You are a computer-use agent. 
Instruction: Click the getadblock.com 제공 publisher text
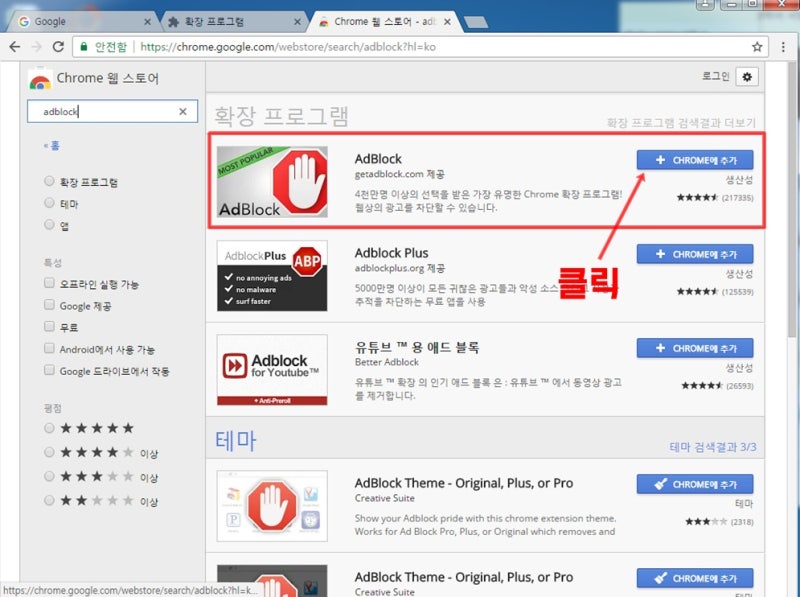click(x=399, y=174)
